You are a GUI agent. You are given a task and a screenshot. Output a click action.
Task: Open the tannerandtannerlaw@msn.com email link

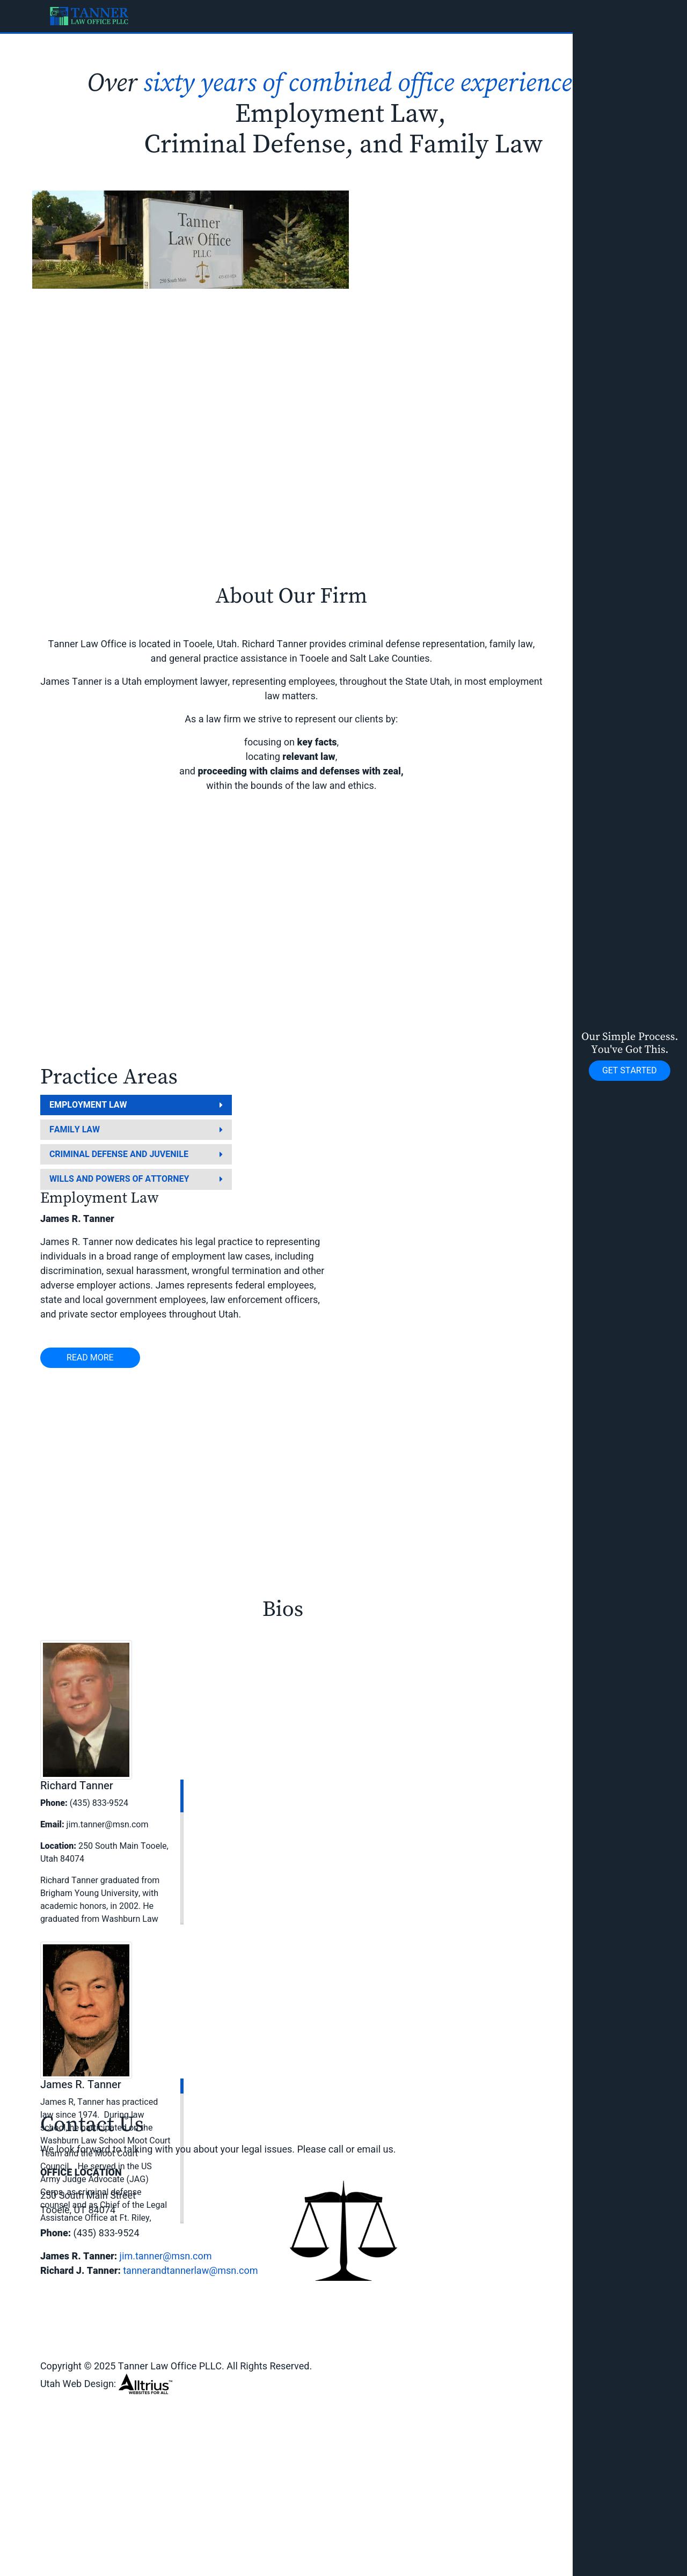tap(190, 2270)
